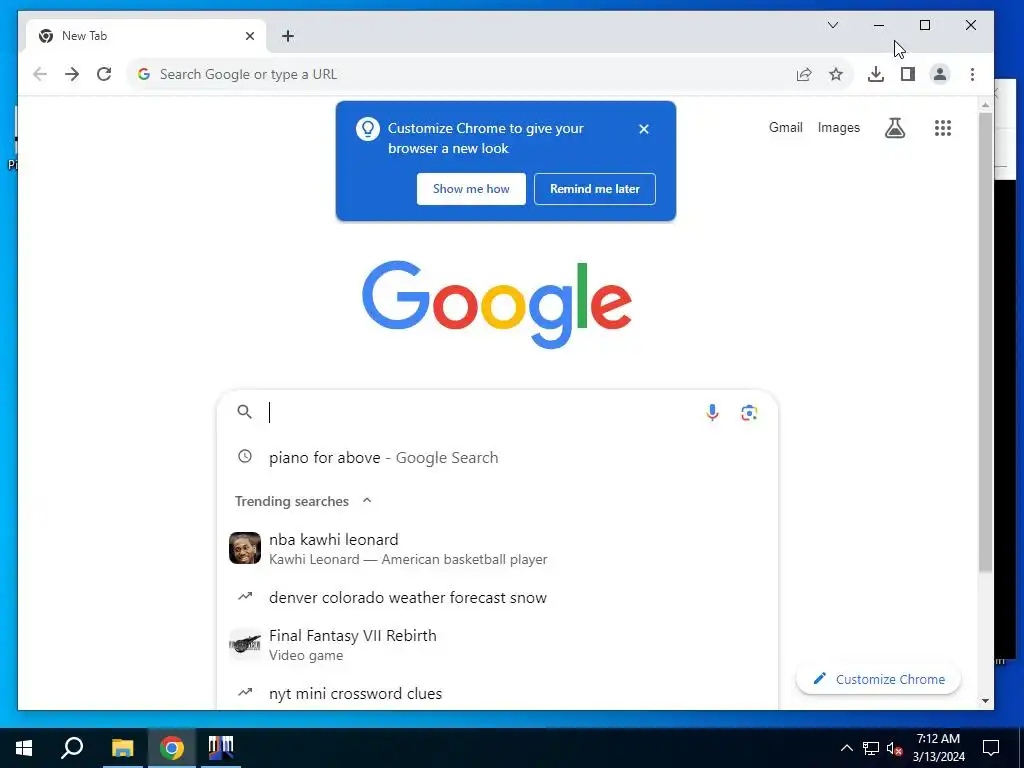
Task: Go forward with the forward arrow
Action: (72, 74)
